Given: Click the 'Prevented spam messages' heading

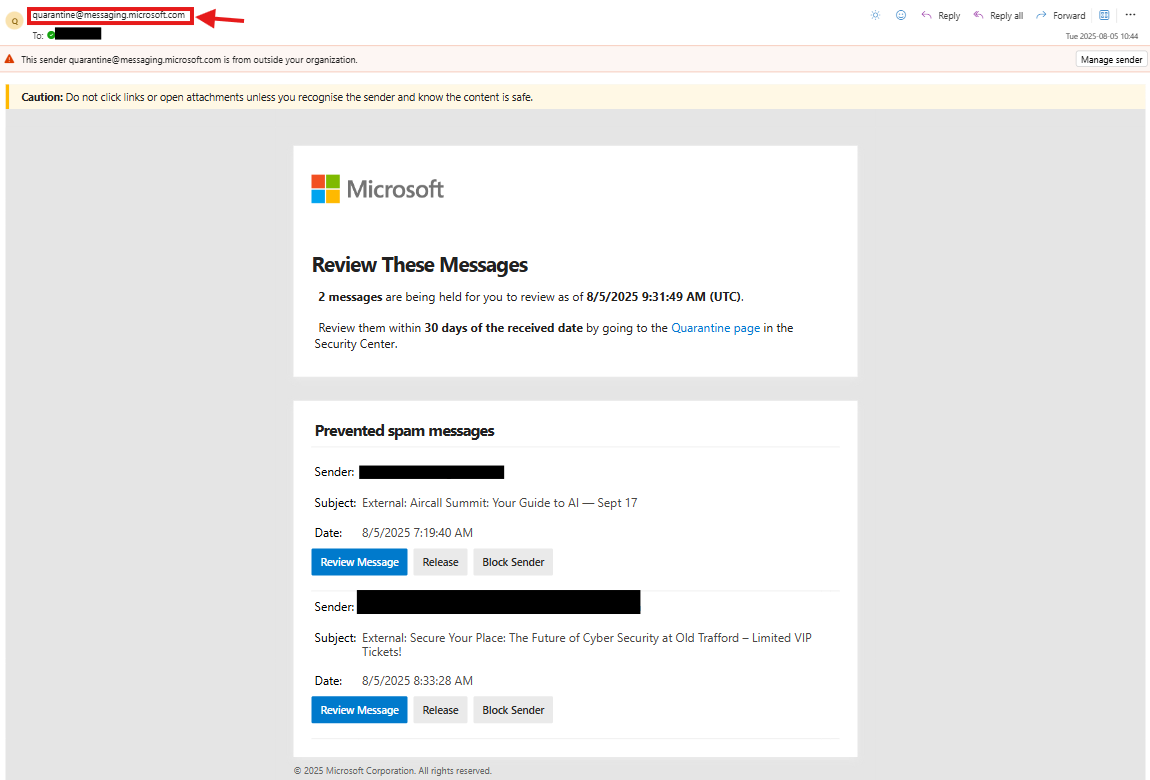Looking at the screenshot, I should (404, 431).
